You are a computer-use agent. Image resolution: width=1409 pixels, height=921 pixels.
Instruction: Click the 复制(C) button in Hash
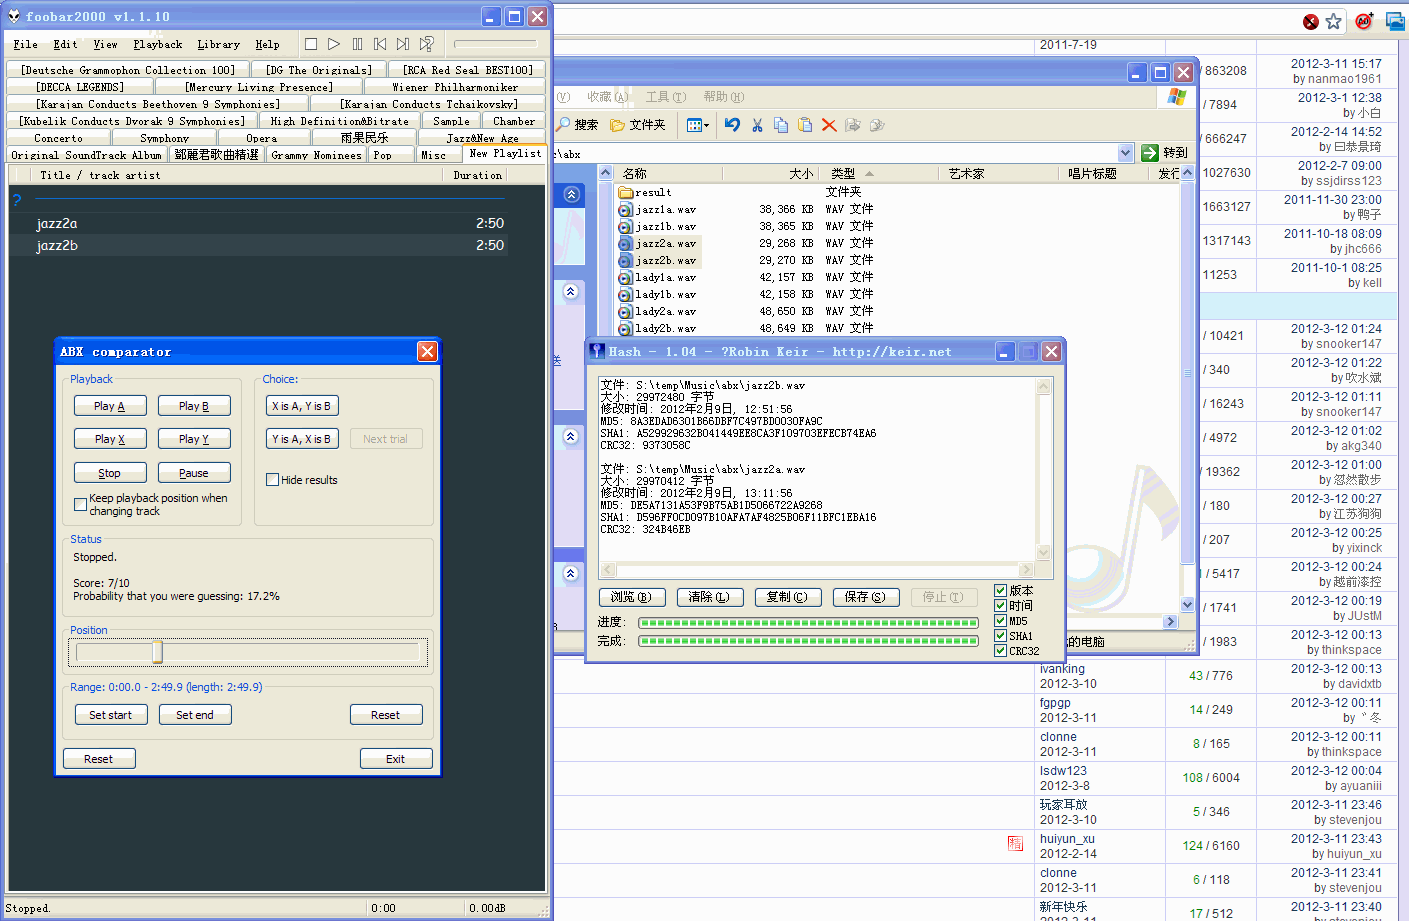787,597
